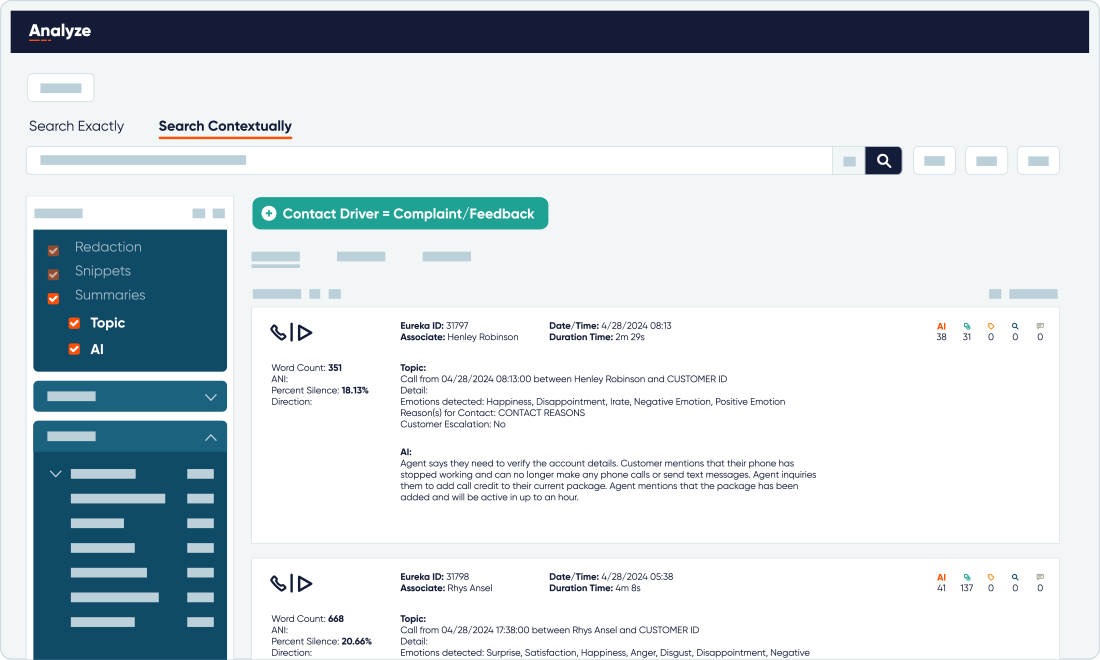1100x660 pixels.
Task: Expand the tree item in the bottom sidebar panel
Action: point(56,473)
